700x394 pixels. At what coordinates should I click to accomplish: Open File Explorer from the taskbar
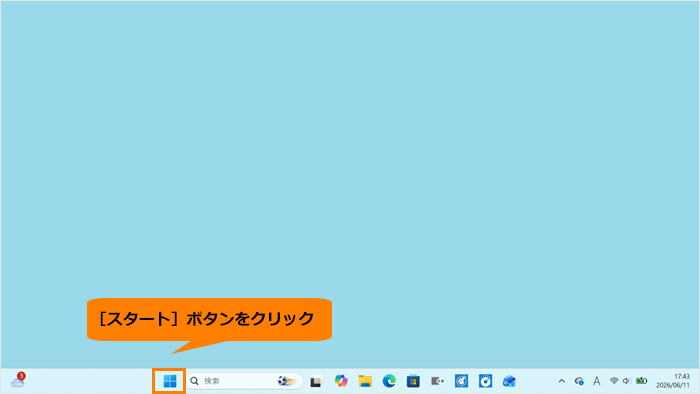(365, 381)
